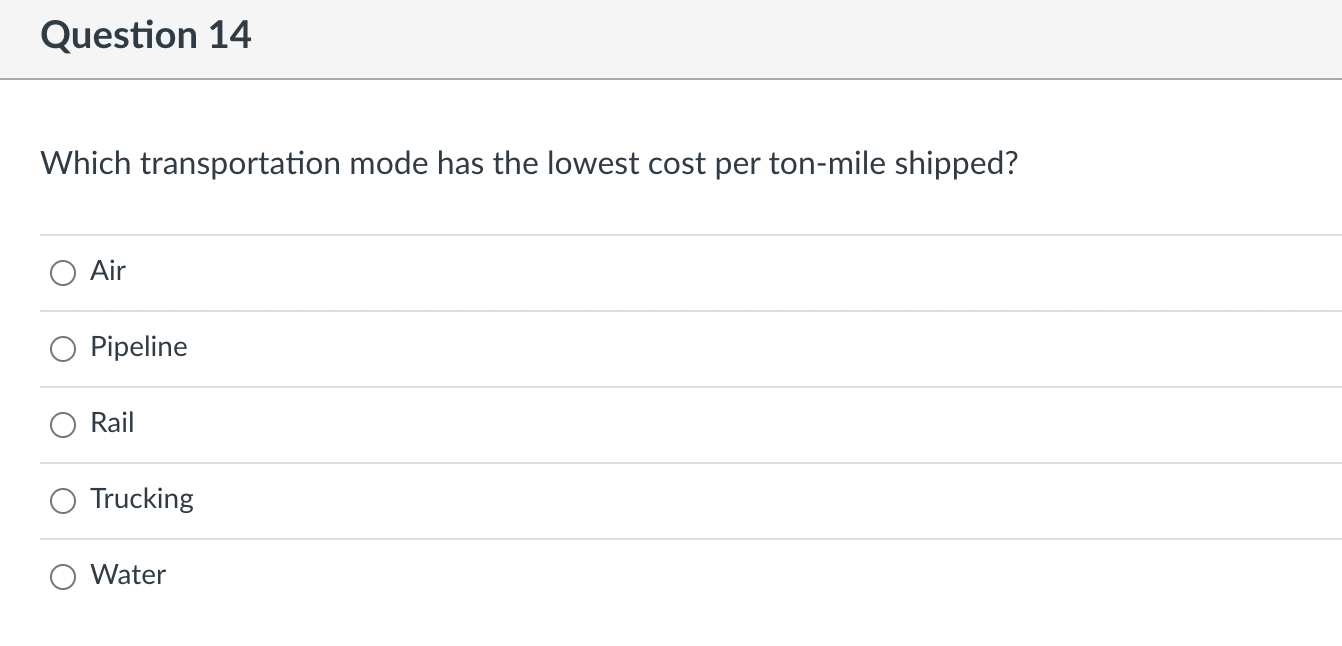Click the Air answer label text
The image size is (1342, 646).
coord(108,271)
